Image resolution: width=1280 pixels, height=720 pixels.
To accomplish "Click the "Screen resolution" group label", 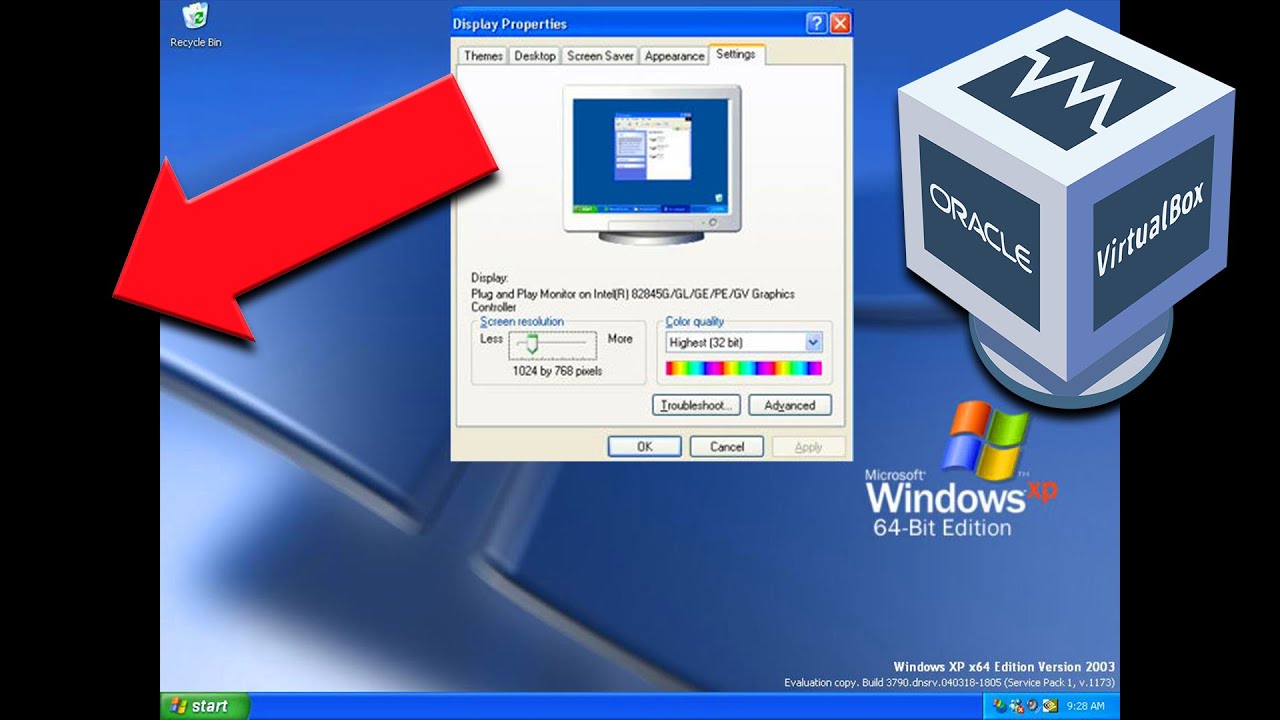I will (522, 322).
